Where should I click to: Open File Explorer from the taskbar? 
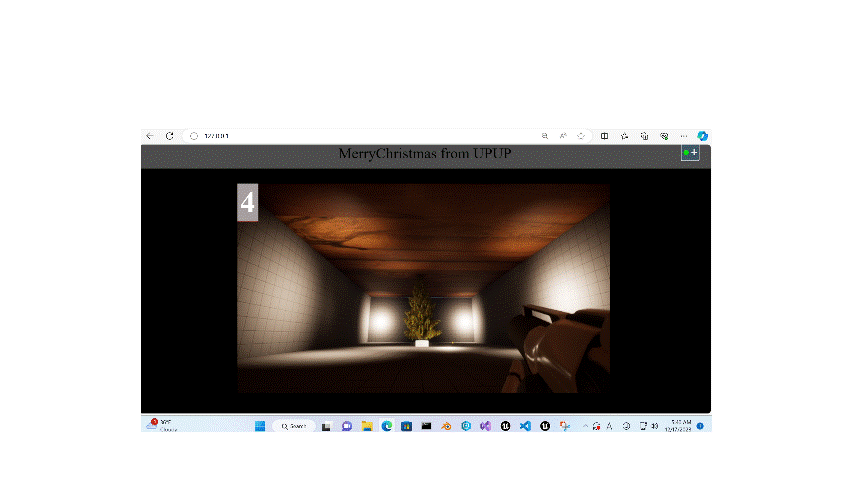tap(366, 426)
